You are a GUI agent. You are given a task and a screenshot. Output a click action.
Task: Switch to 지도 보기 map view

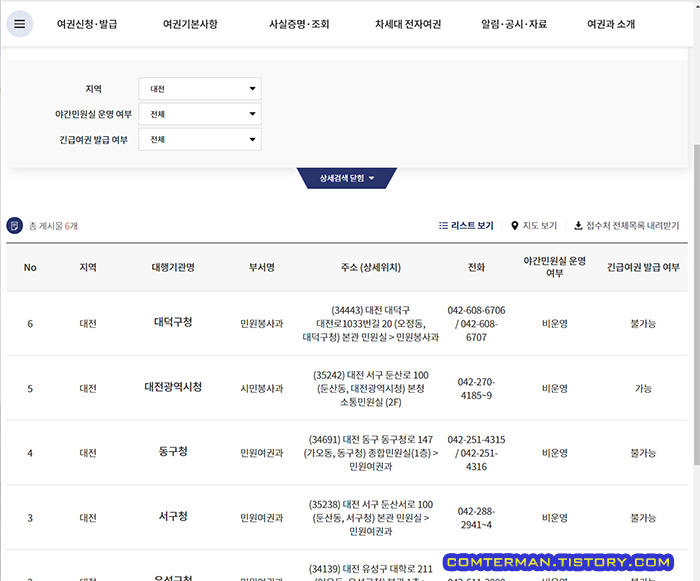pos(534,226)
